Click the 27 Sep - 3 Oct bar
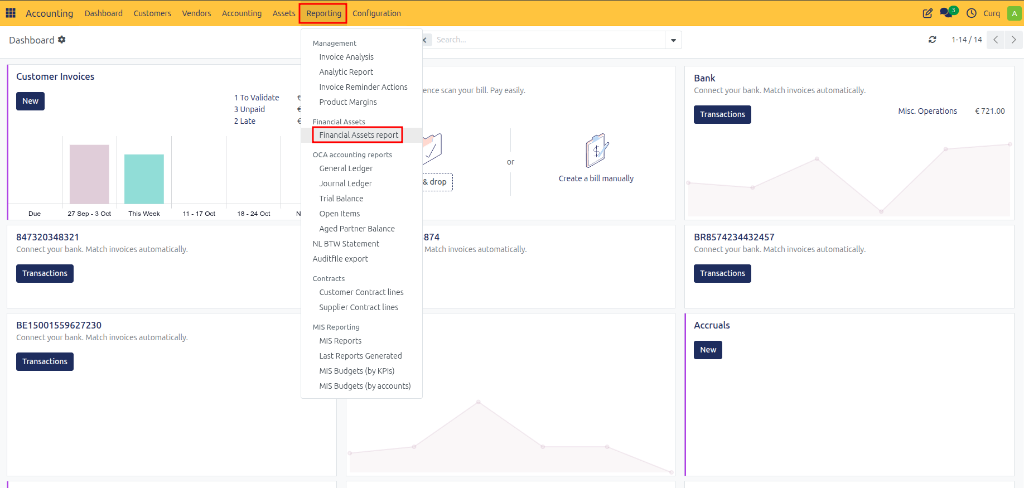1024x488 pixels. coord(89,174)
